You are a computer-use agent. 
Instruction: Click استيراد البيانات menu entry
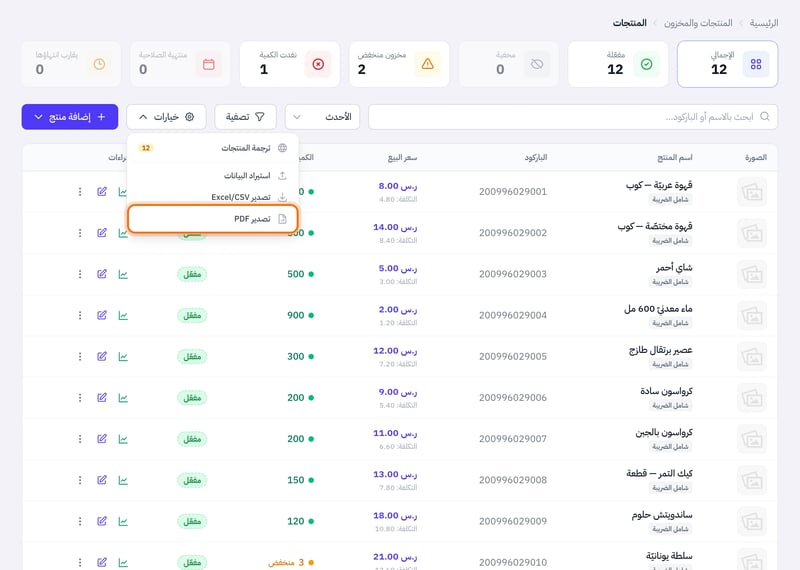[x=213, y=176]
